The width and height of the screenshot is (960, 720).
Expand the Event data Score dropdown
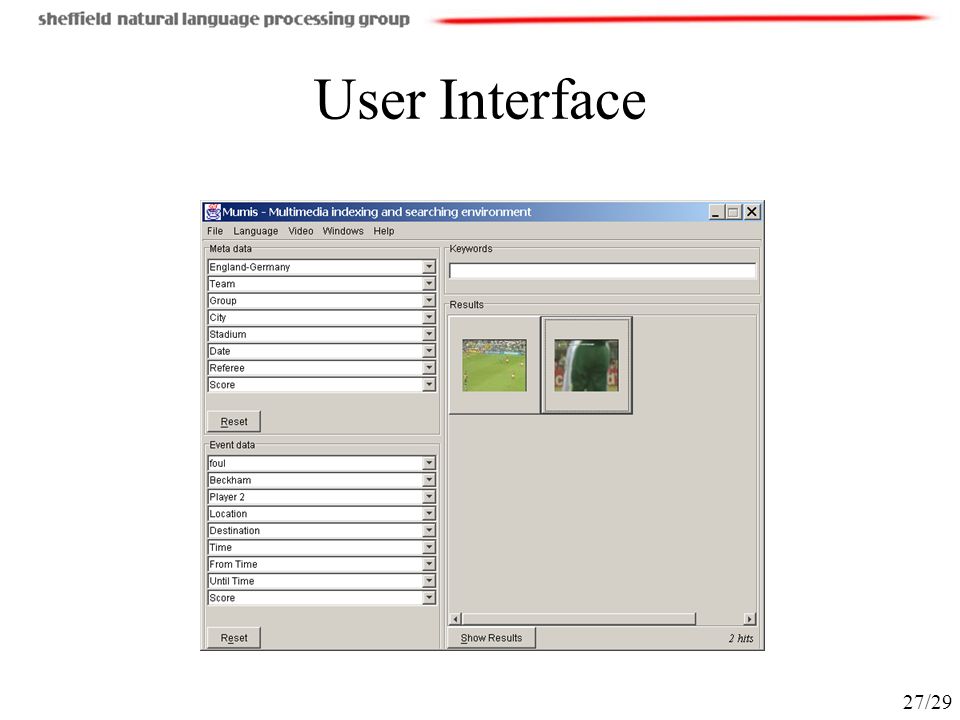coord(429,598)
